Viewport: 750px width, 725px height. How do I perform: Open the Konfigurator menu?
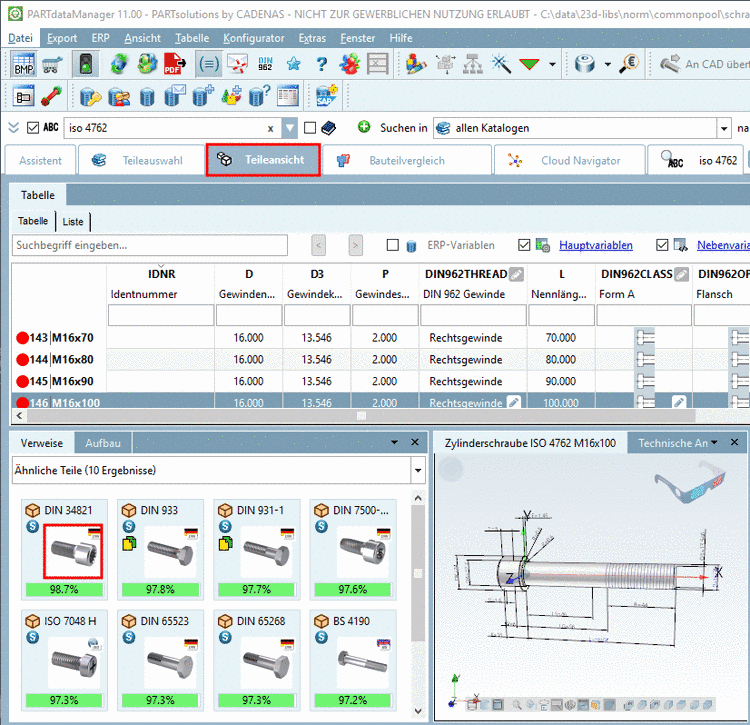tap(253, 38)
